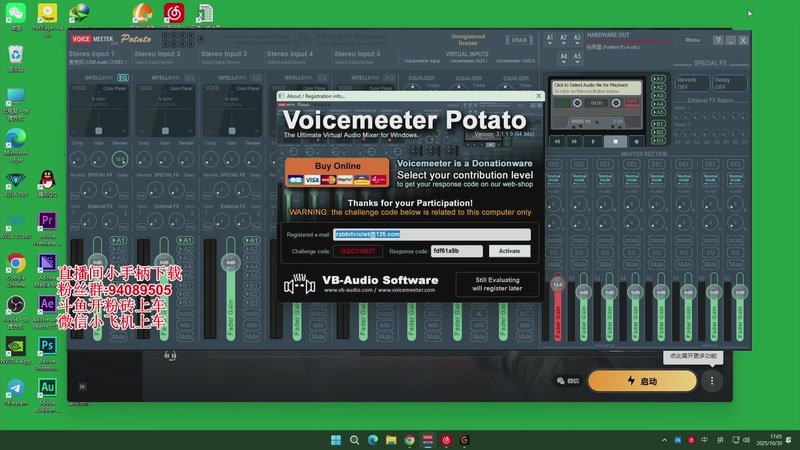Click the cassette stop button

(x=615, y=141)
